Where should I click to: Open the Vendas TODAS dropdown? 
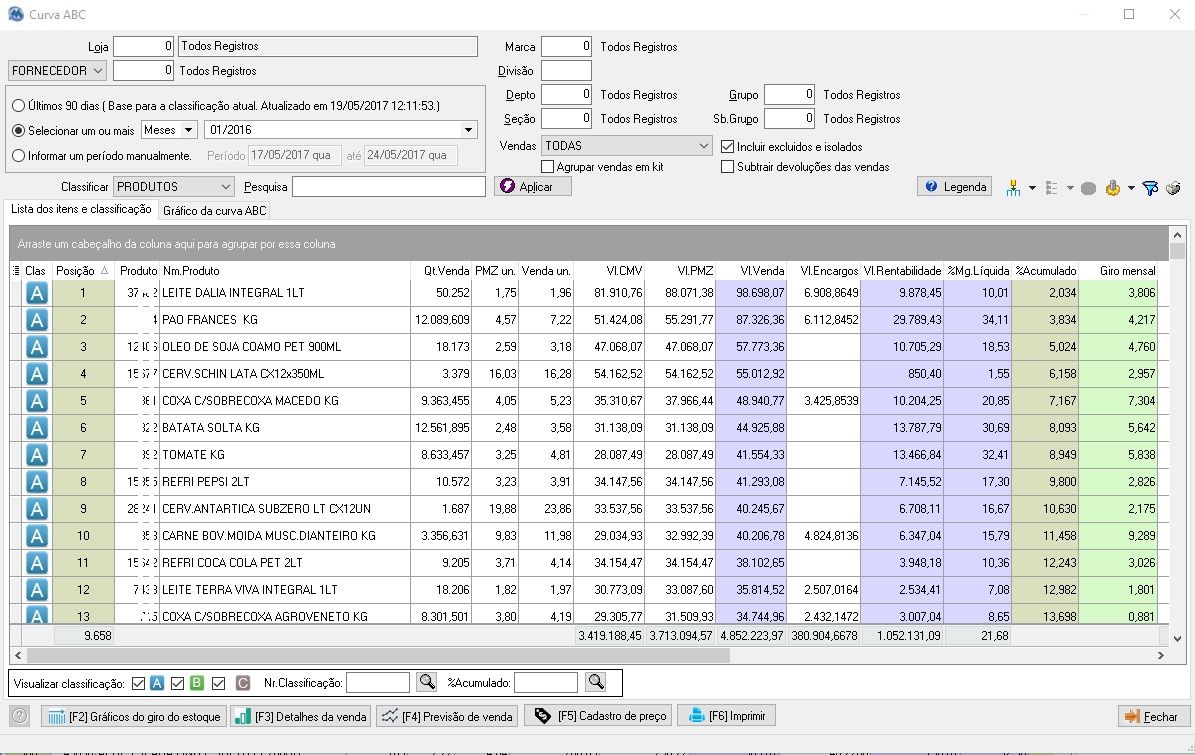(626, 146)
